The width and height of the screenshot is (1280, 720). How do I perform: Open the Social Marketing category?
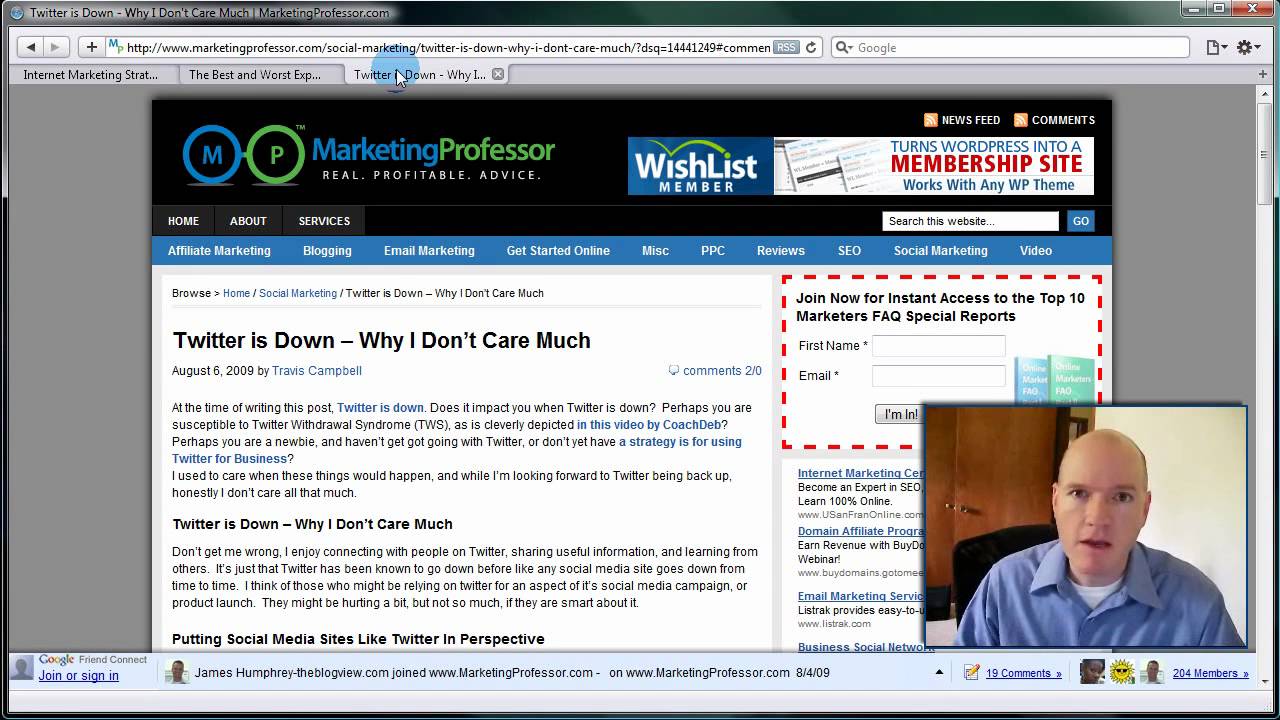click(940, 251)
